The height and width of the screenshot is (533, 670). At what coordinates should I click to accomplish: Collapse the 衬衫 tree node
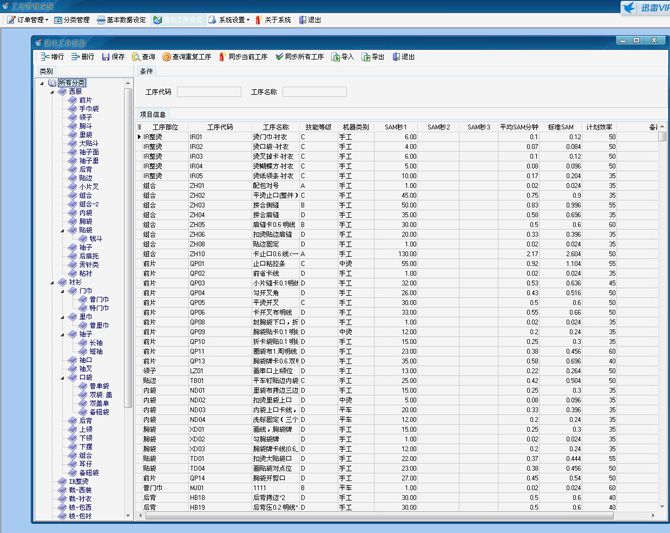click(x=52, y=282)
